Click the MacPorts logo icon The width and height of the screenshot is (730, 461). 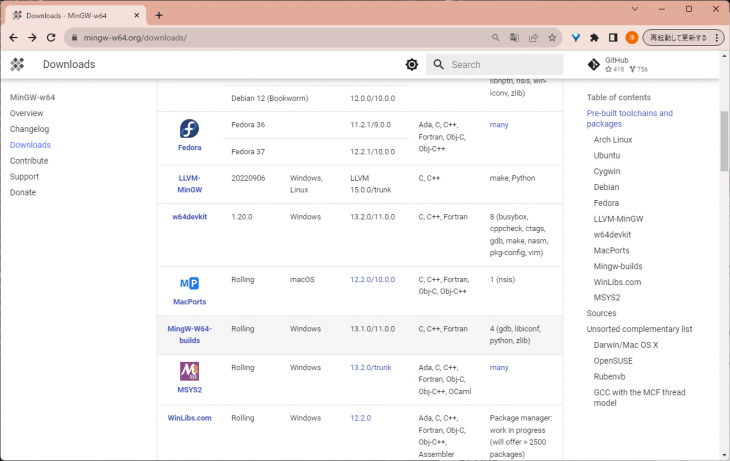(189, 284)
